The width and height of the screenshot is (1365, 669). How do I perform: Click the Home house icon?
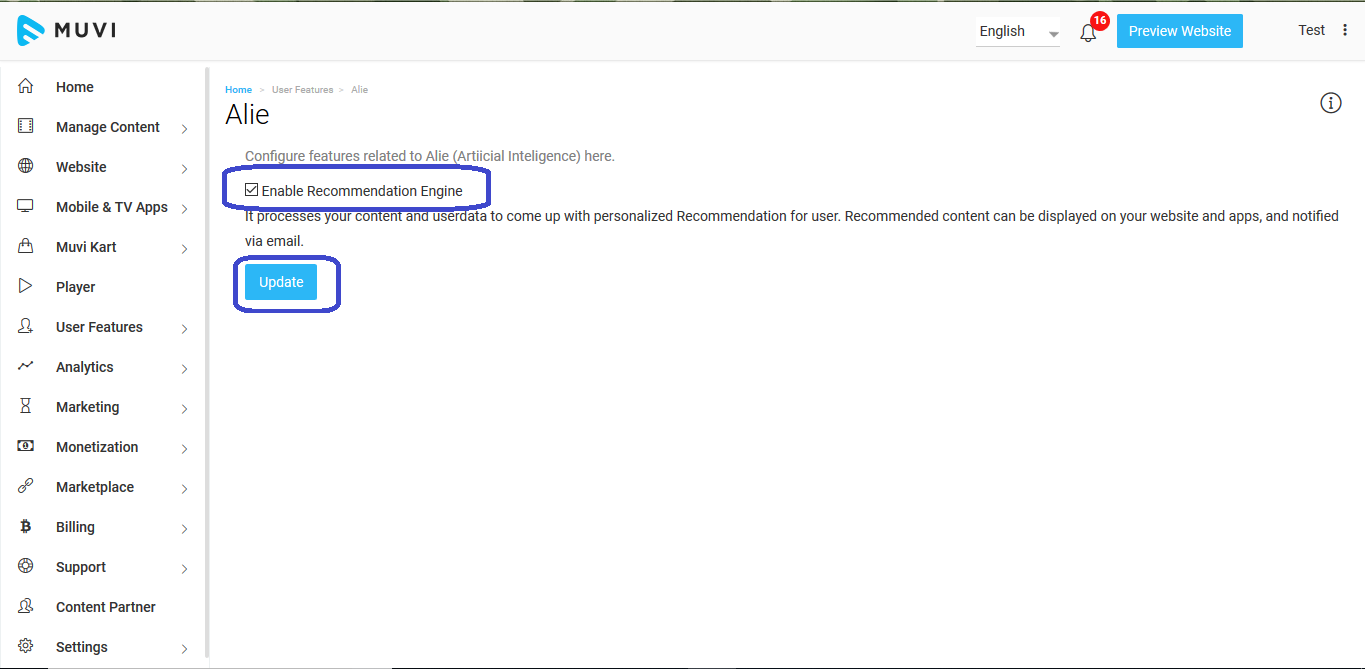(x=26, y=87)
